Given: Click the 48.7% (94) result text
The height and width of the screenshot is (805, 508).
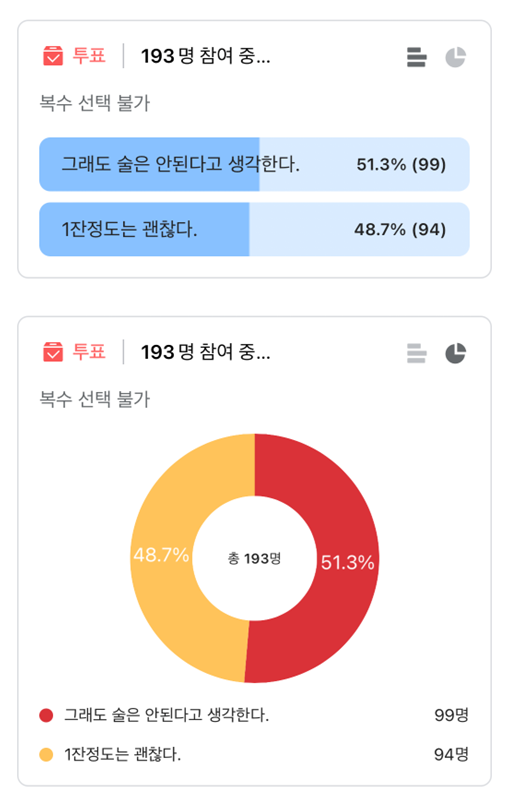Looking at the screenshot, I should click(400, 229).
